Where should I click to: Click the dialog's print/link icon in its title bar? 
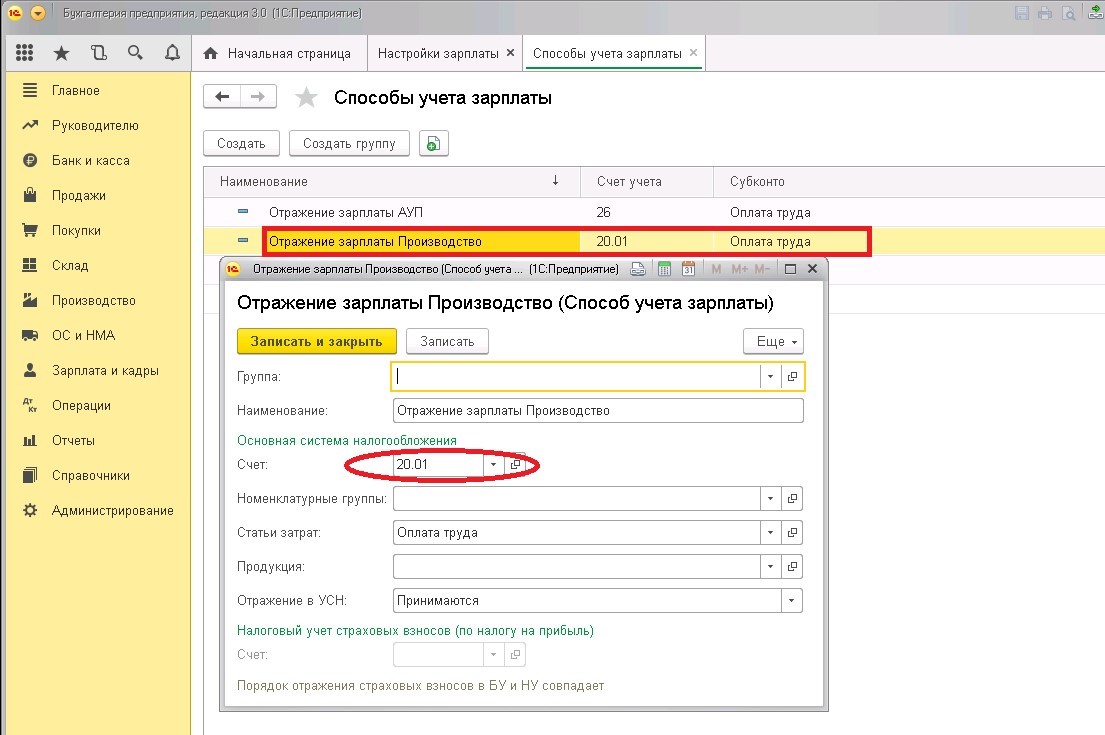638,268
